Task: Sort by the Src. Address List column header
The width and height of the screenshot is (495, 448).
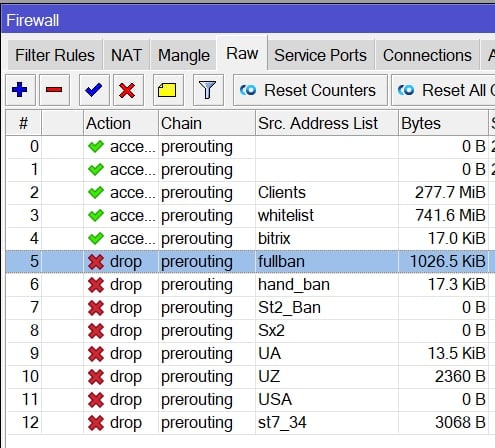Action: point(327,123)
